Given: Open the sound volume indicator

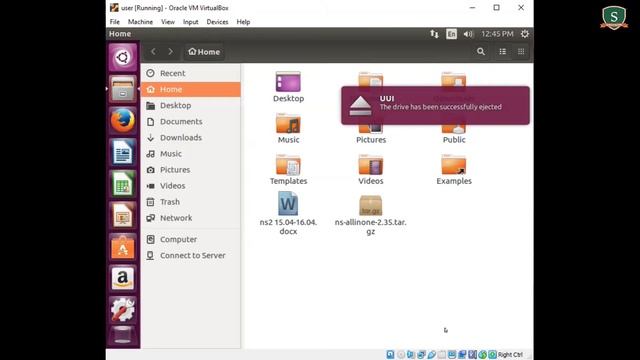Looking at the screenshot, I should (468, 34).
